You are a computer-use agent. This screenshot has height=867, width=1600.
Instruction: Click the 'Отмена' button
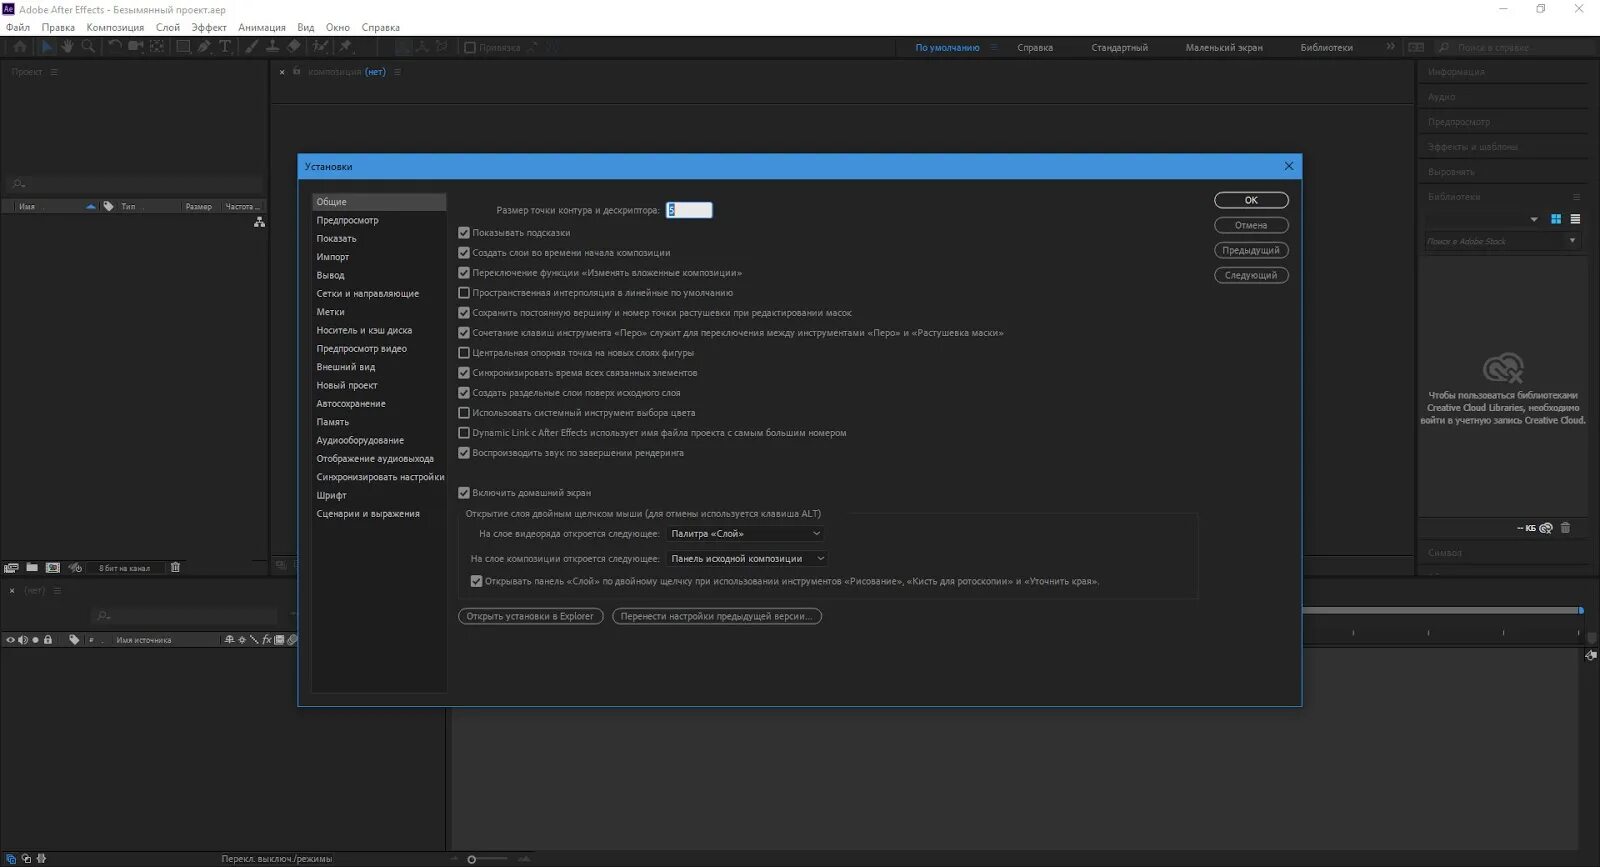click(x=1251, y=225)
